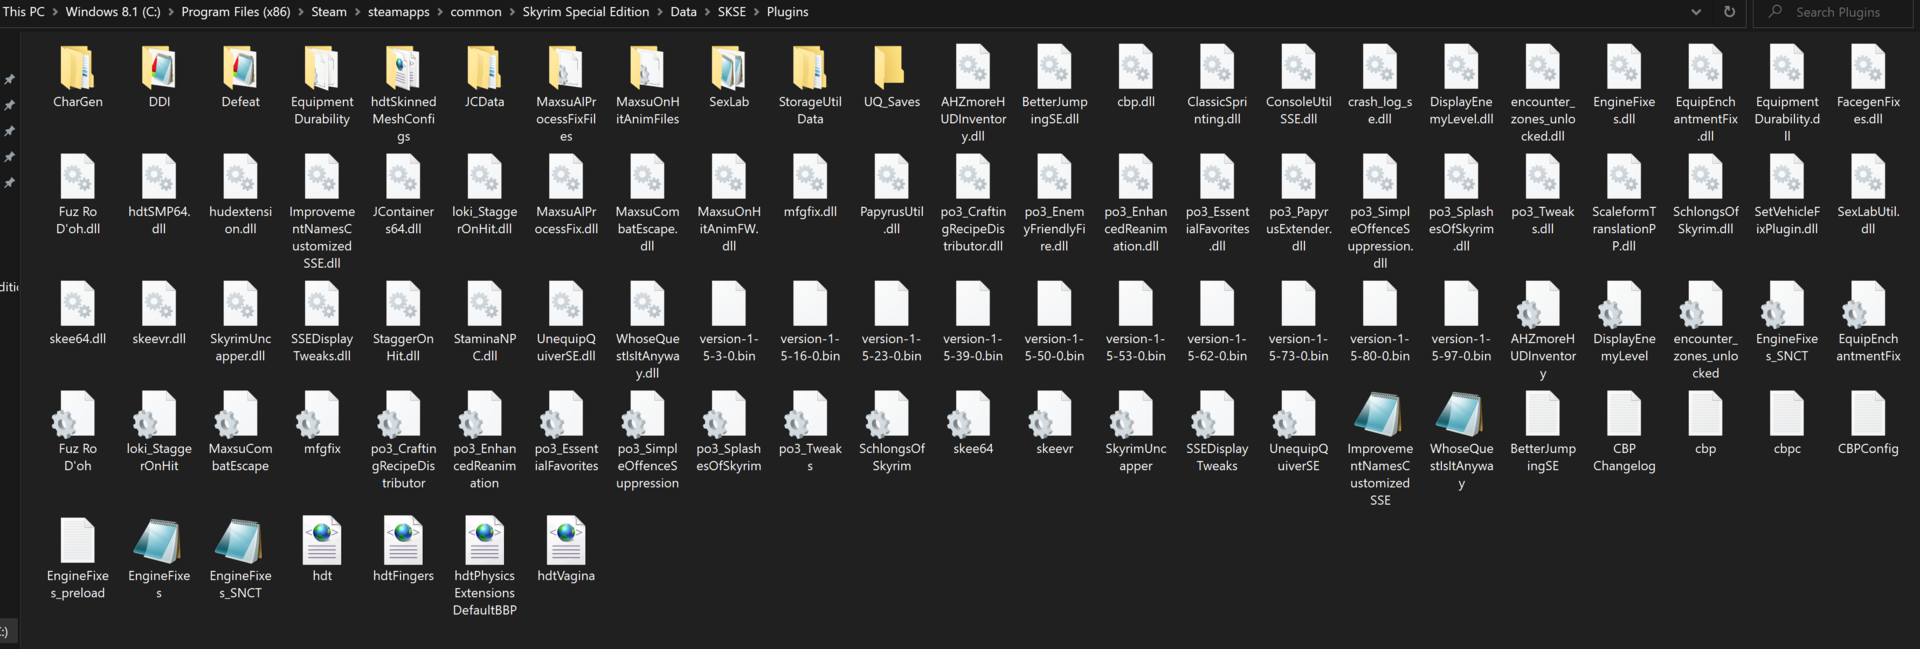This screenshot has height=649, width=1920.
Task: Expand chevron after Data in path
Action: click(x=707, y=12)
